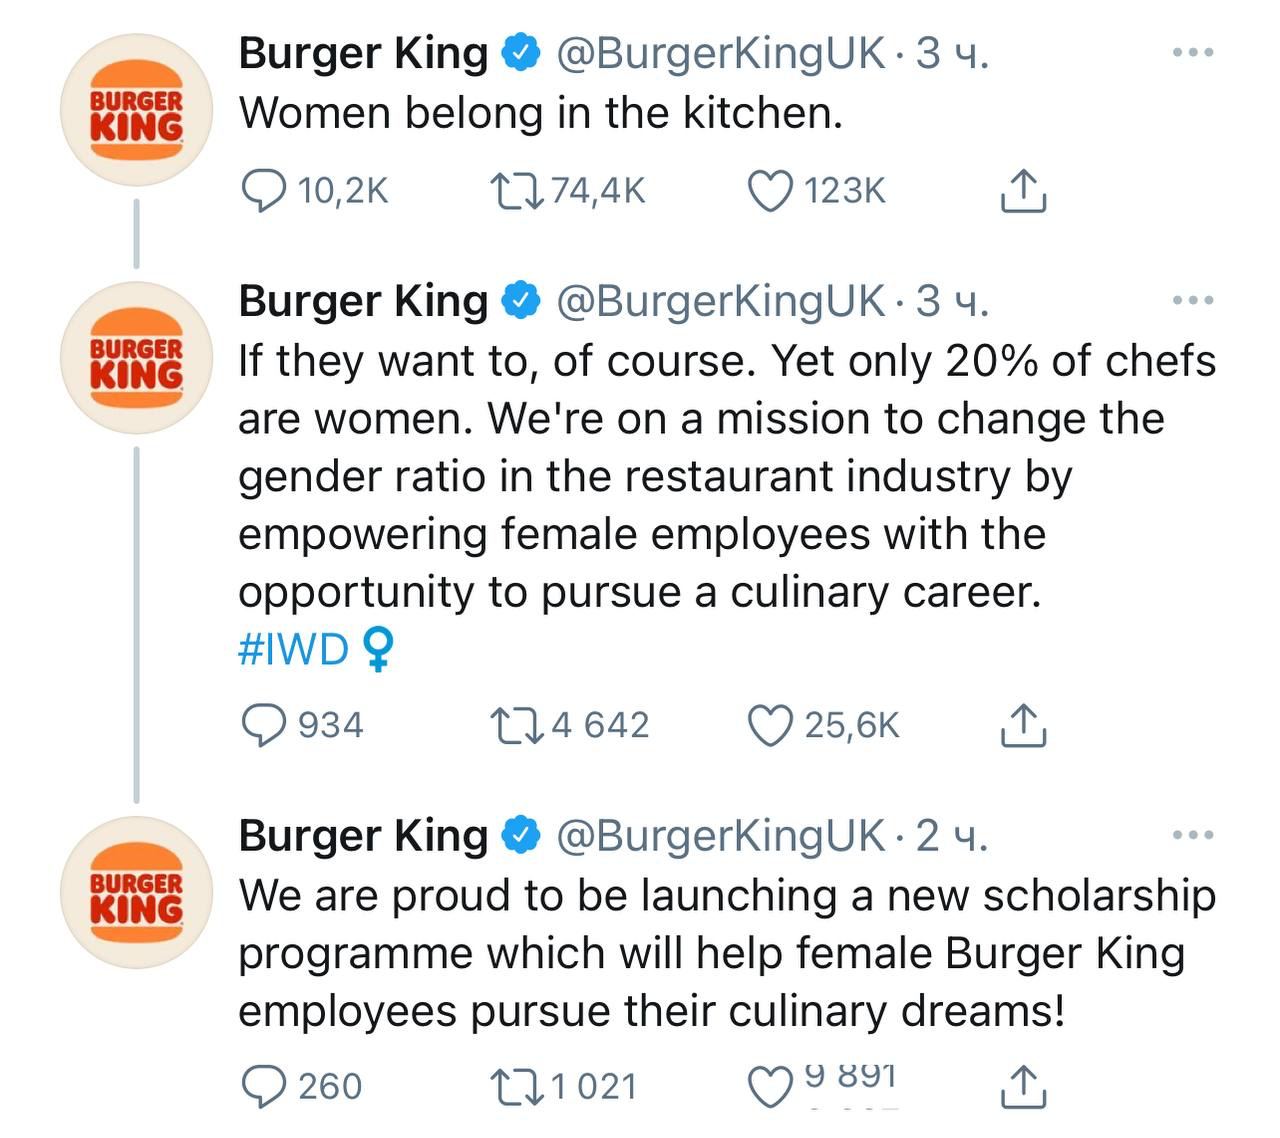Reply to the tweet about 20% chefs
The image size is (1280, 1138).
264,725
